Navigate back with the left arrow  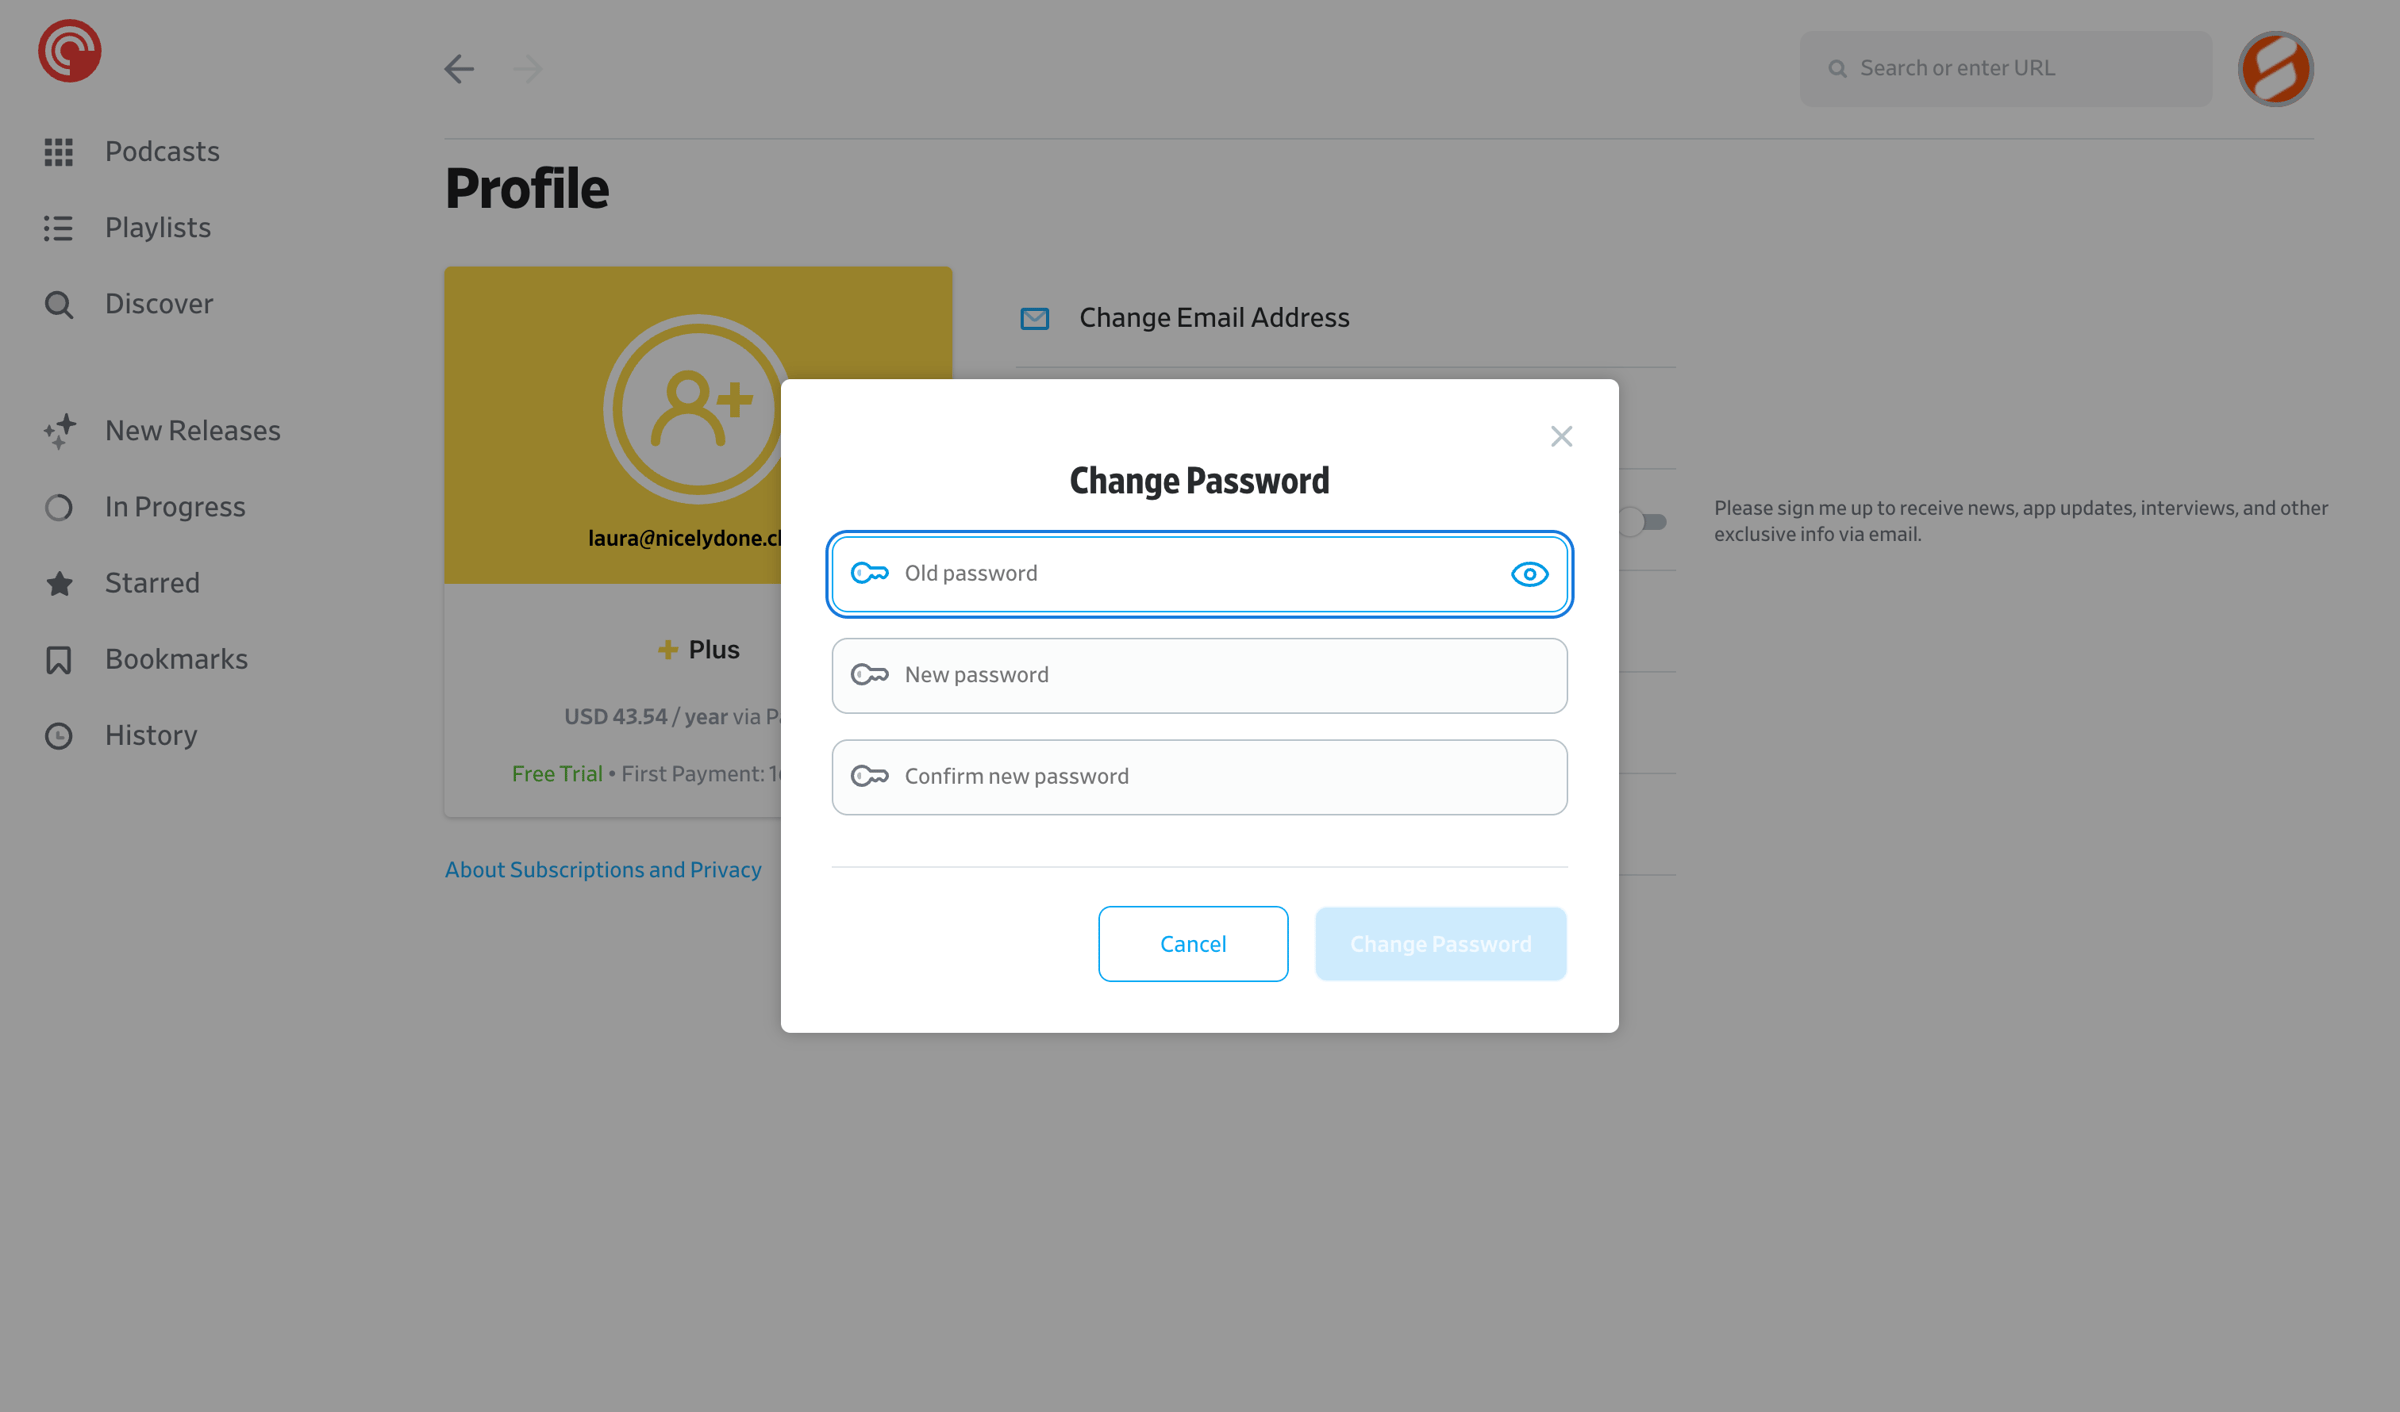tap(459, 68)
